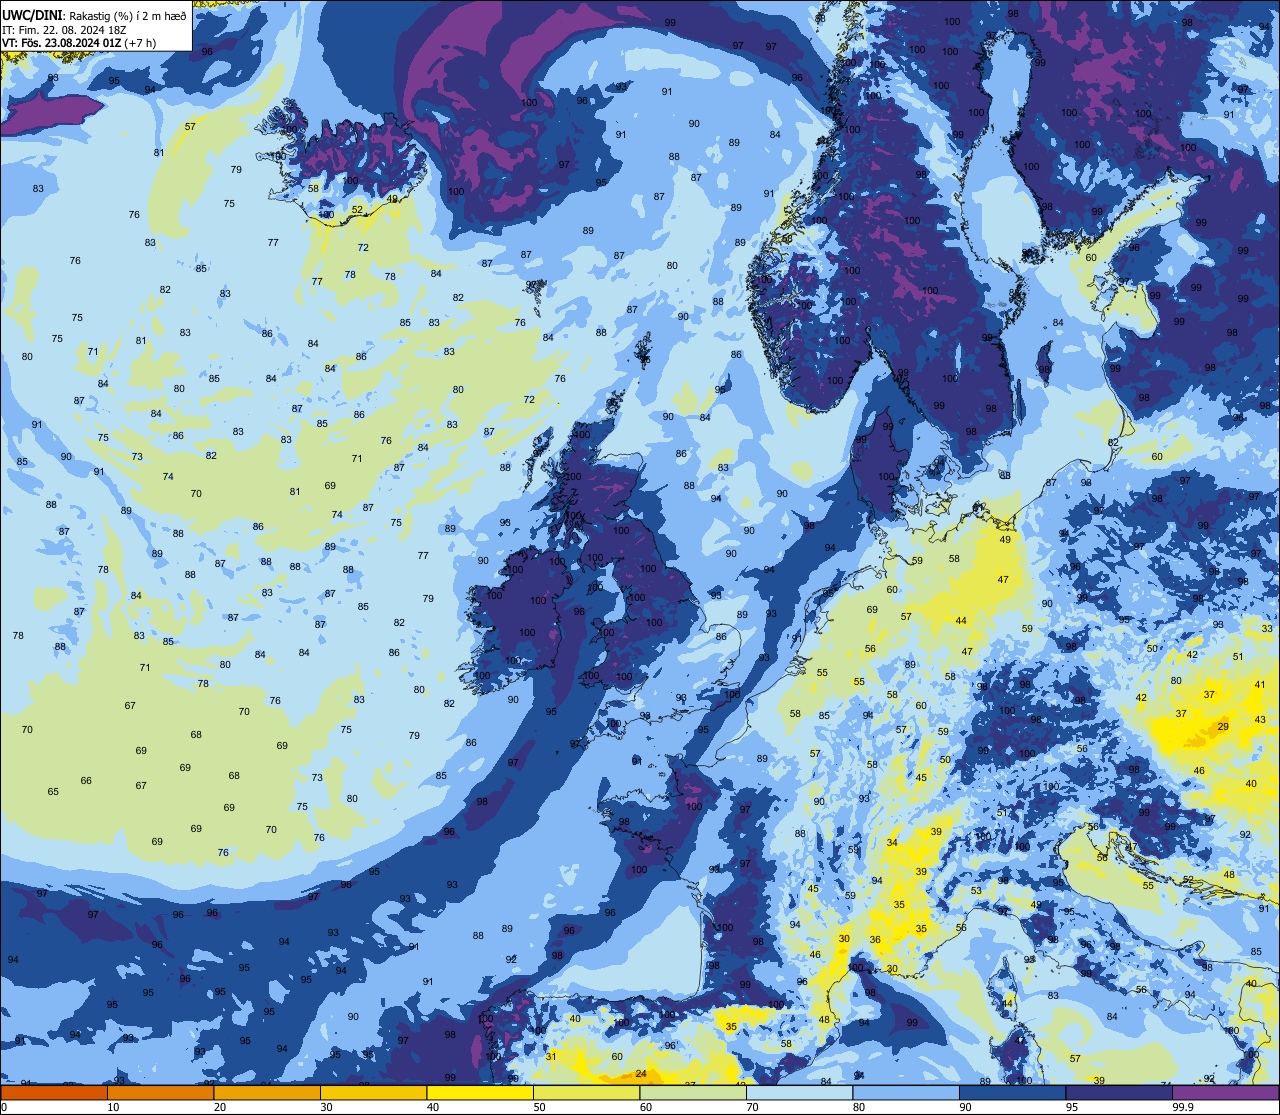
Task: Select the 30–40 legend colour segment
Action: [373, 1092]
